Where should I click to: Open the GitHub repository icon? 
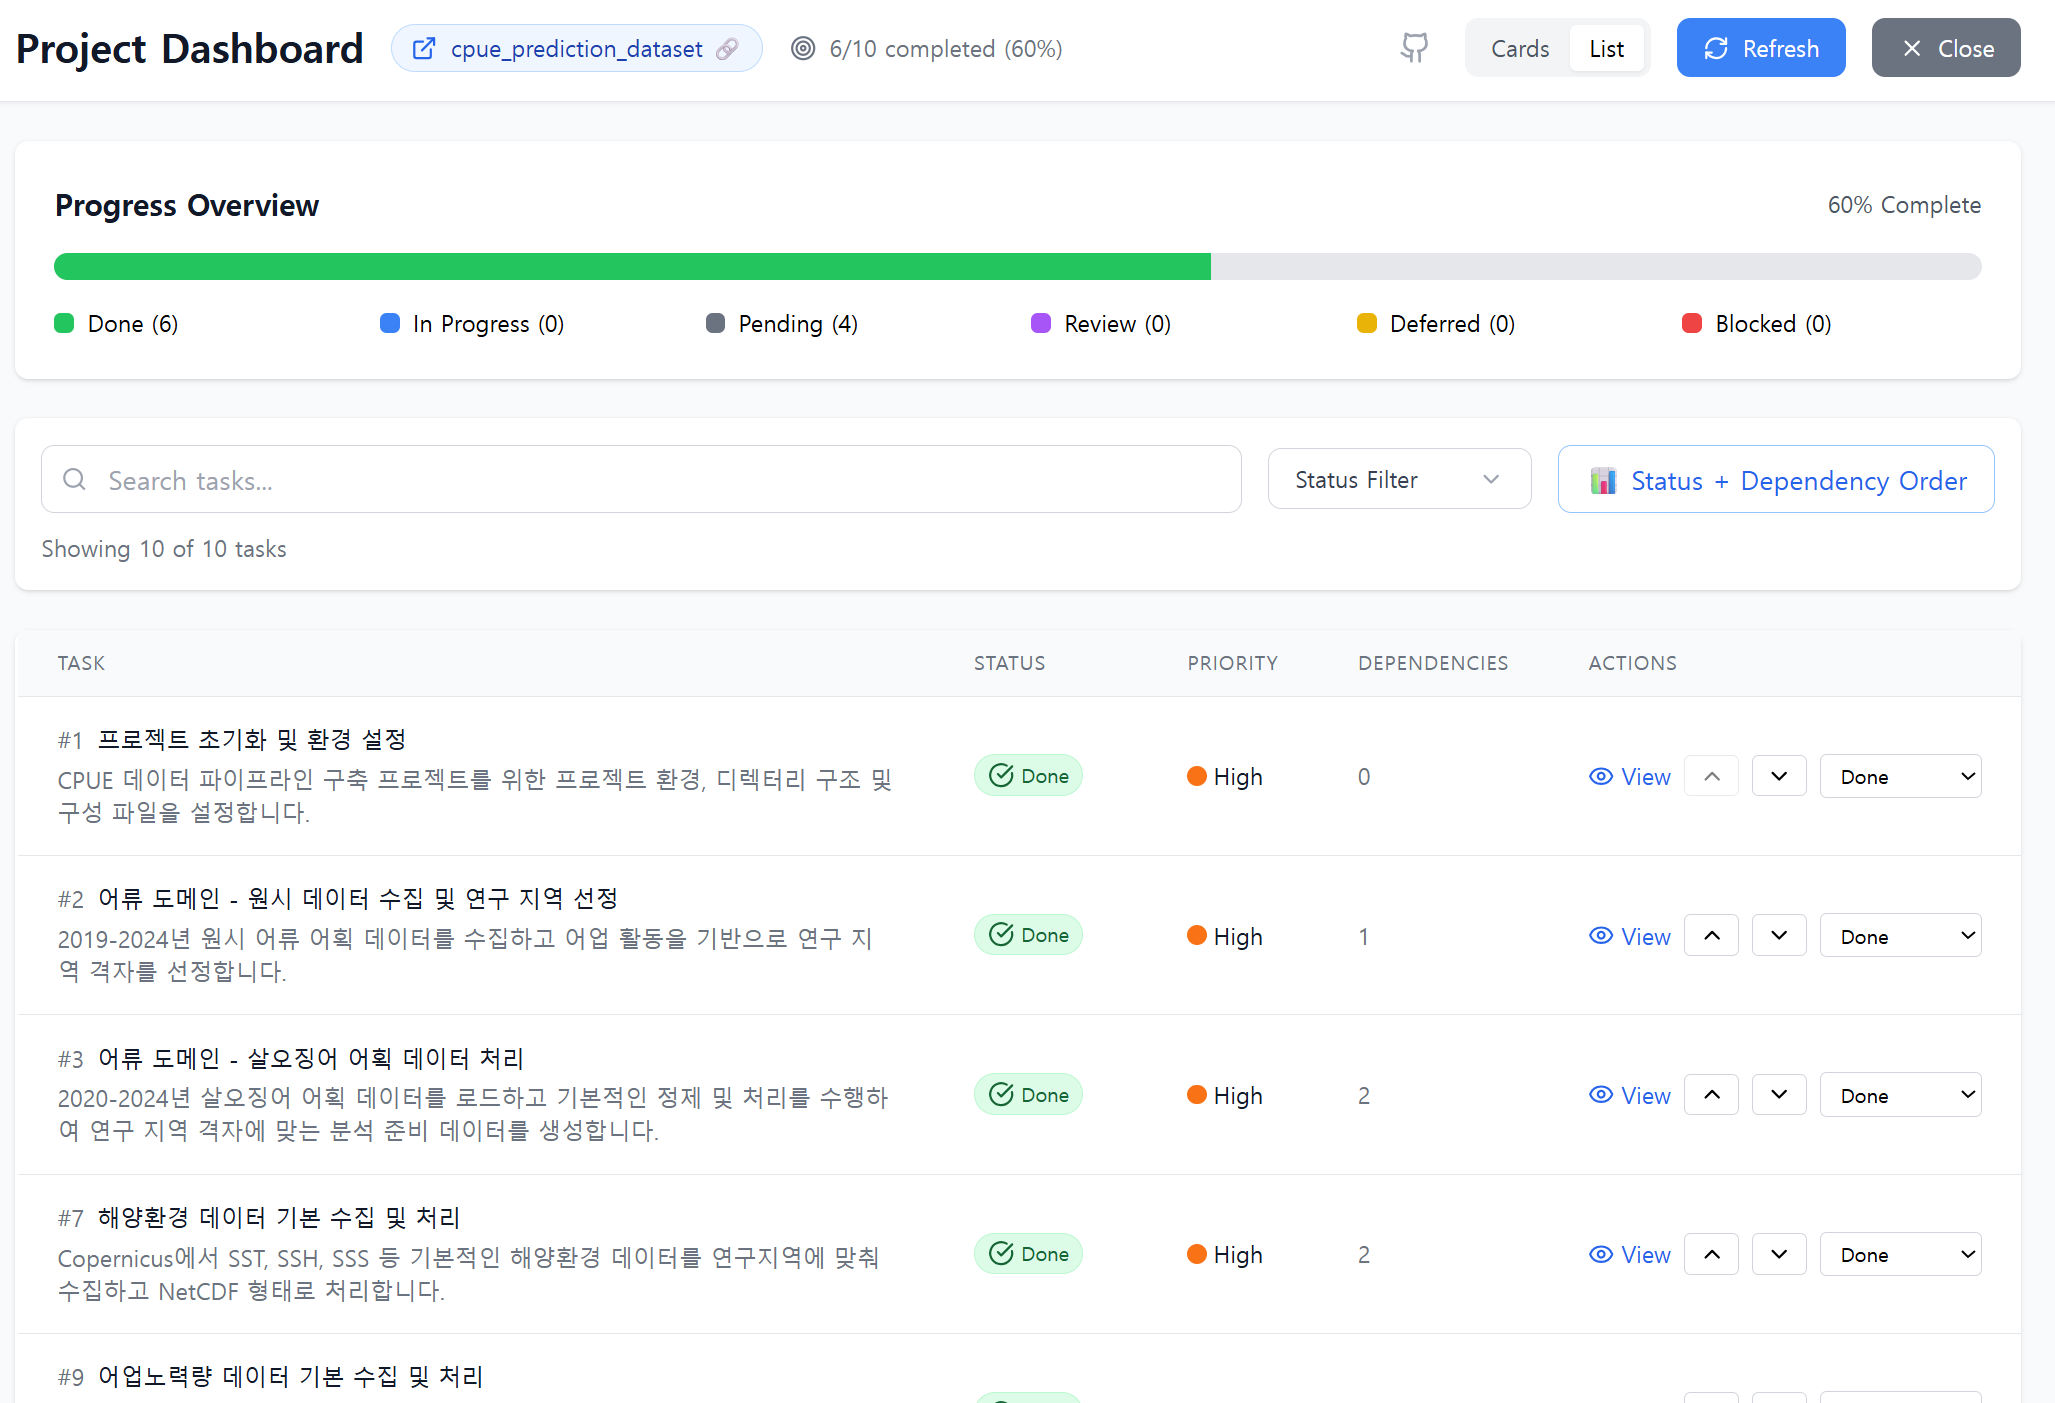click(1414, 47)
